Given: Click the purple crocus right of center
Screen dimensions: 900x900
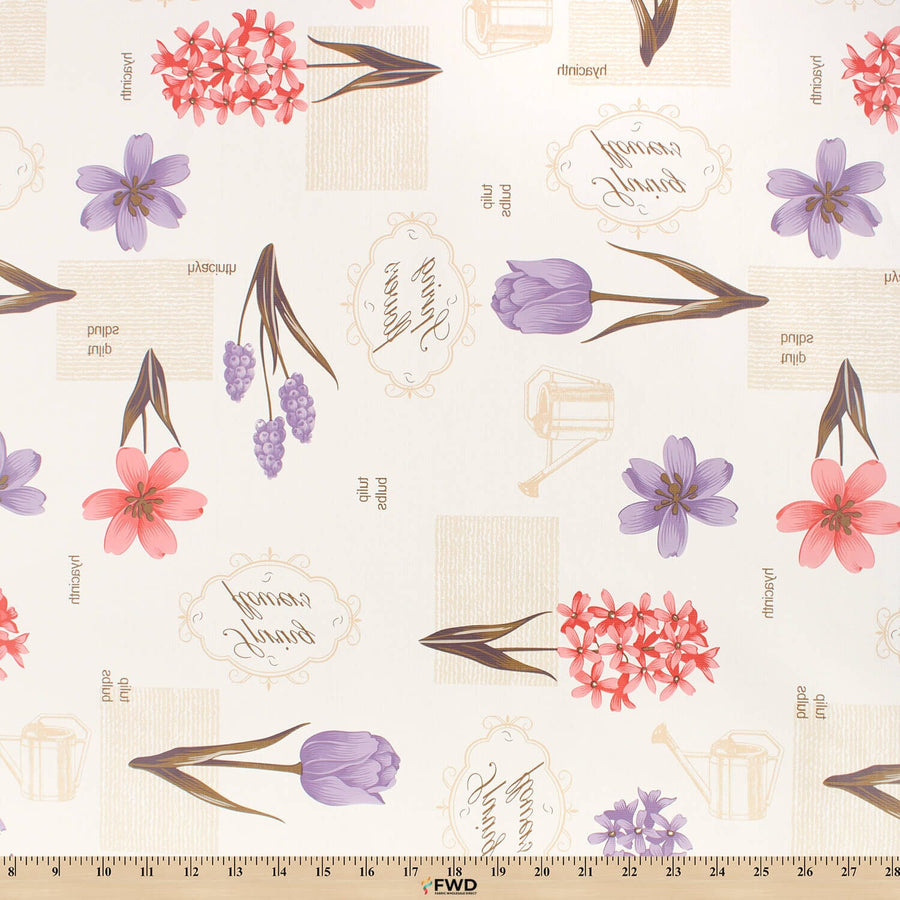Looking at the screenshot, I should (677, 495).
